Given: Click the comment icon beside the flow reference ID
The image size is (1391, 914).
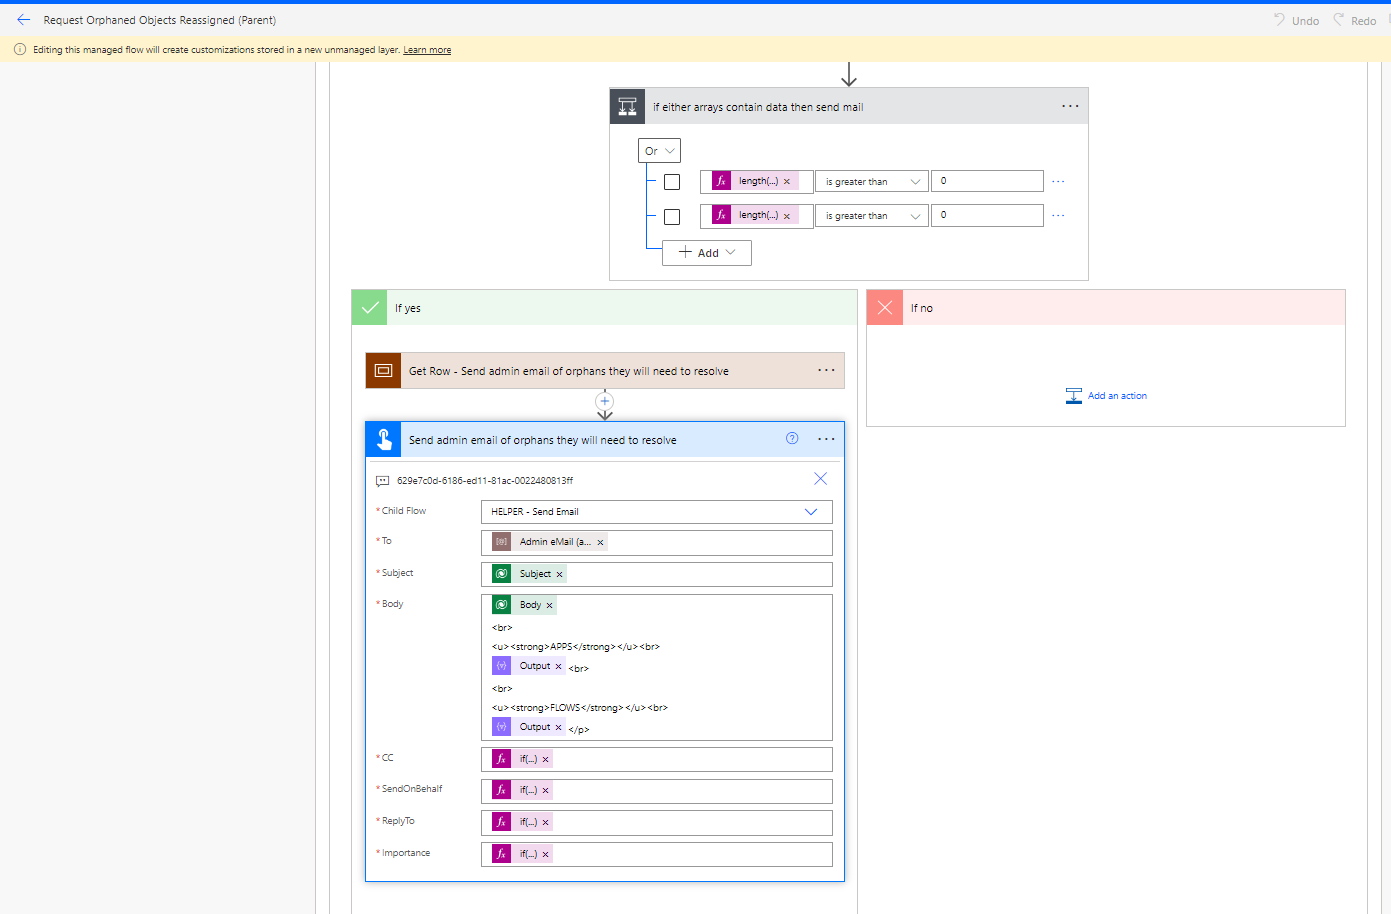Looking at the screenshot, I should pyautogui.click(x=383, y=480).
